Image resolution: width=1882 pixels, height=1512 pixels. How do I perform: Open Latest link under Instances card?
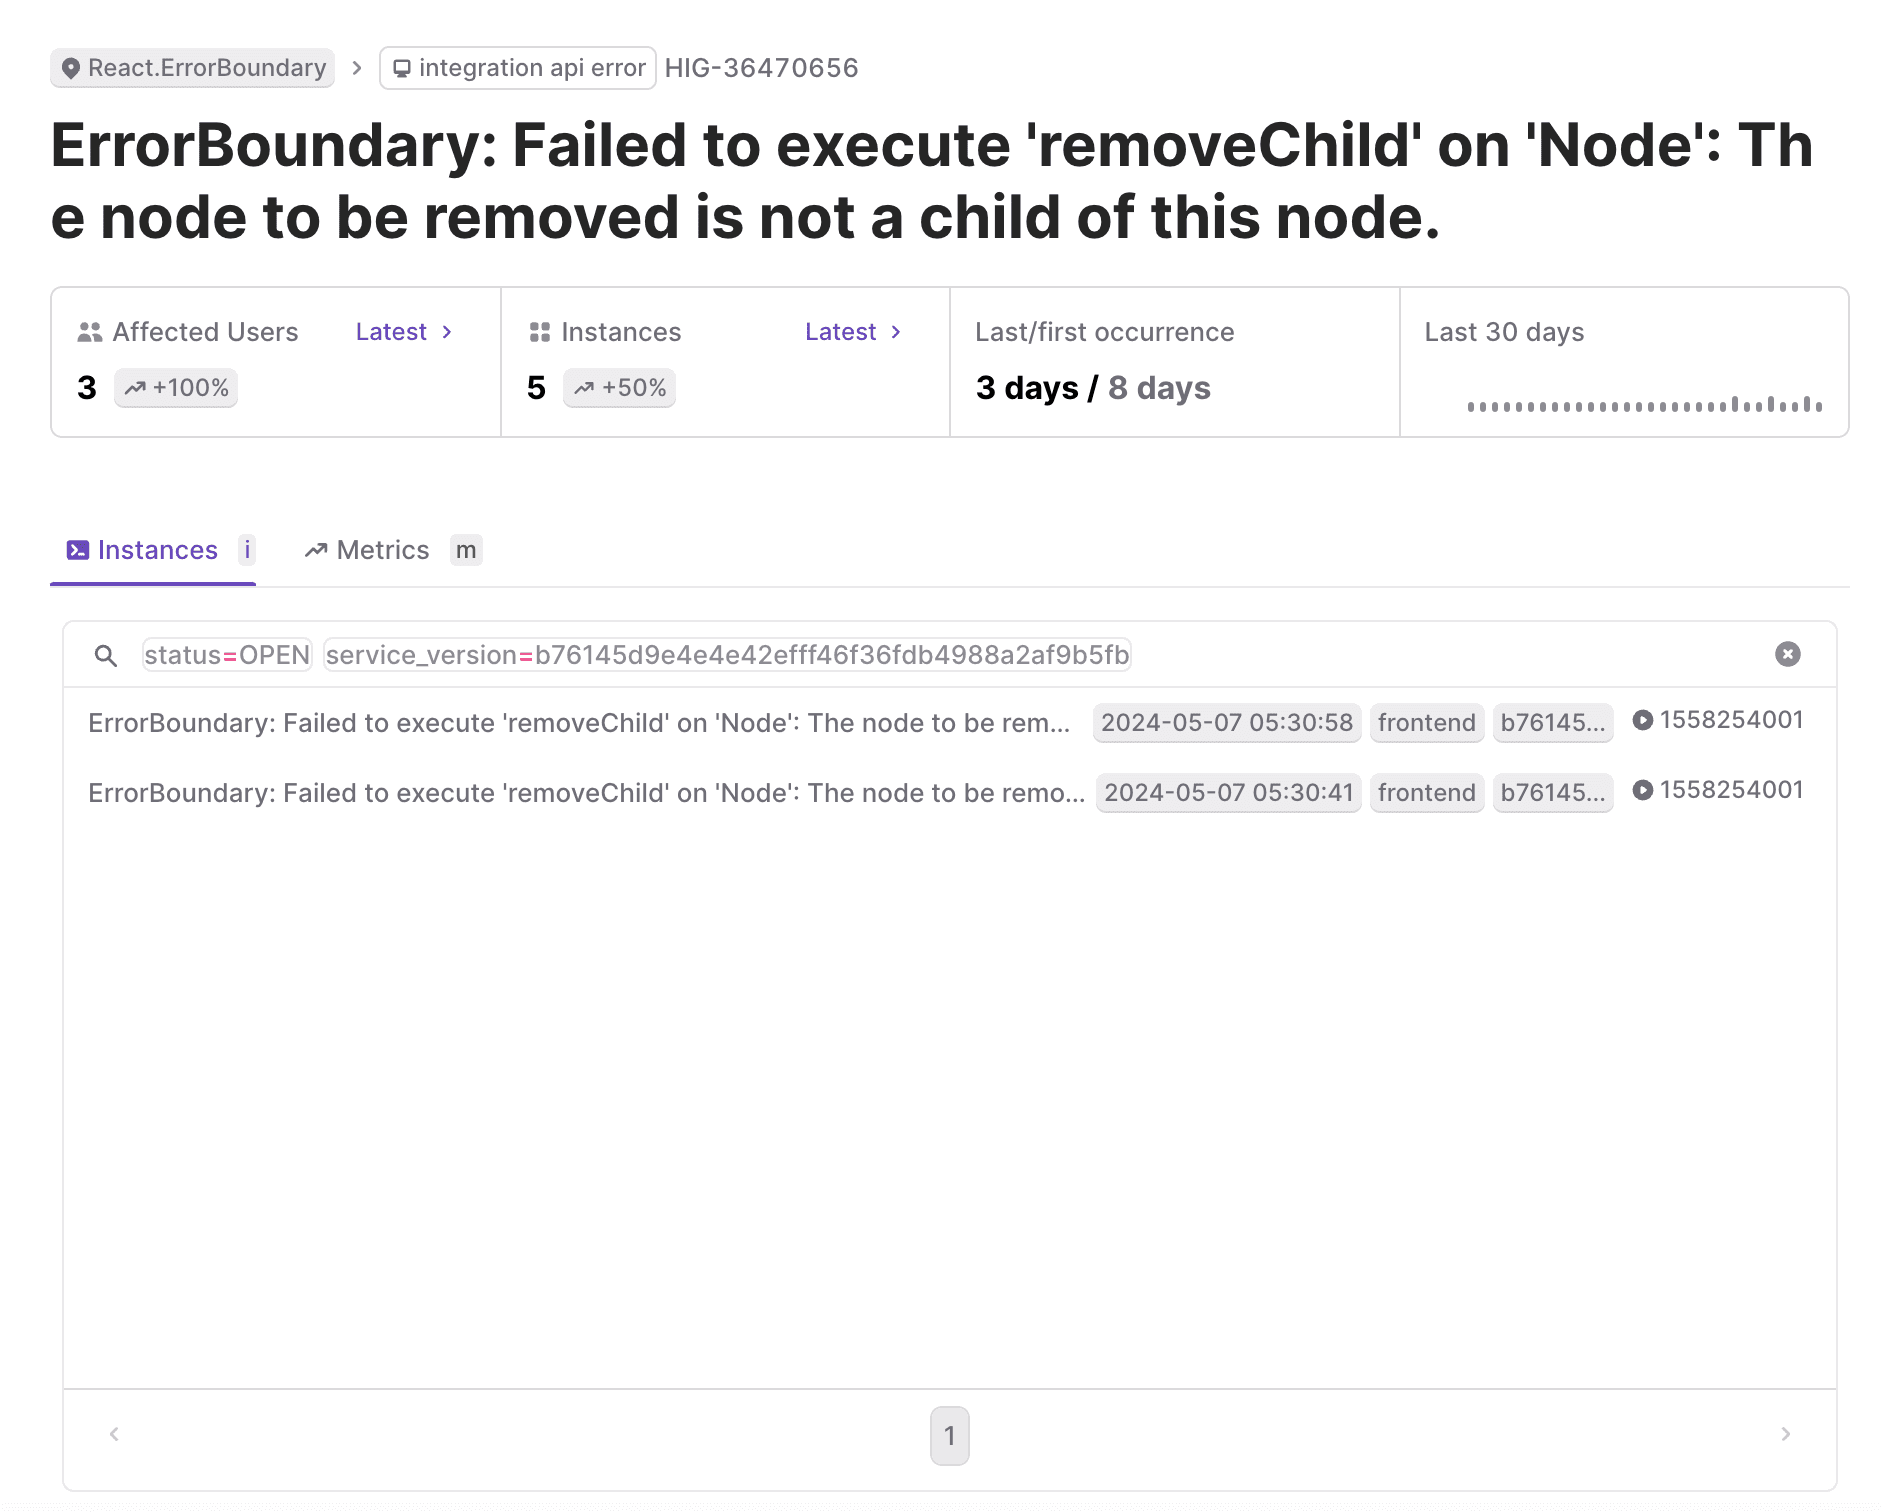point(852,332)
